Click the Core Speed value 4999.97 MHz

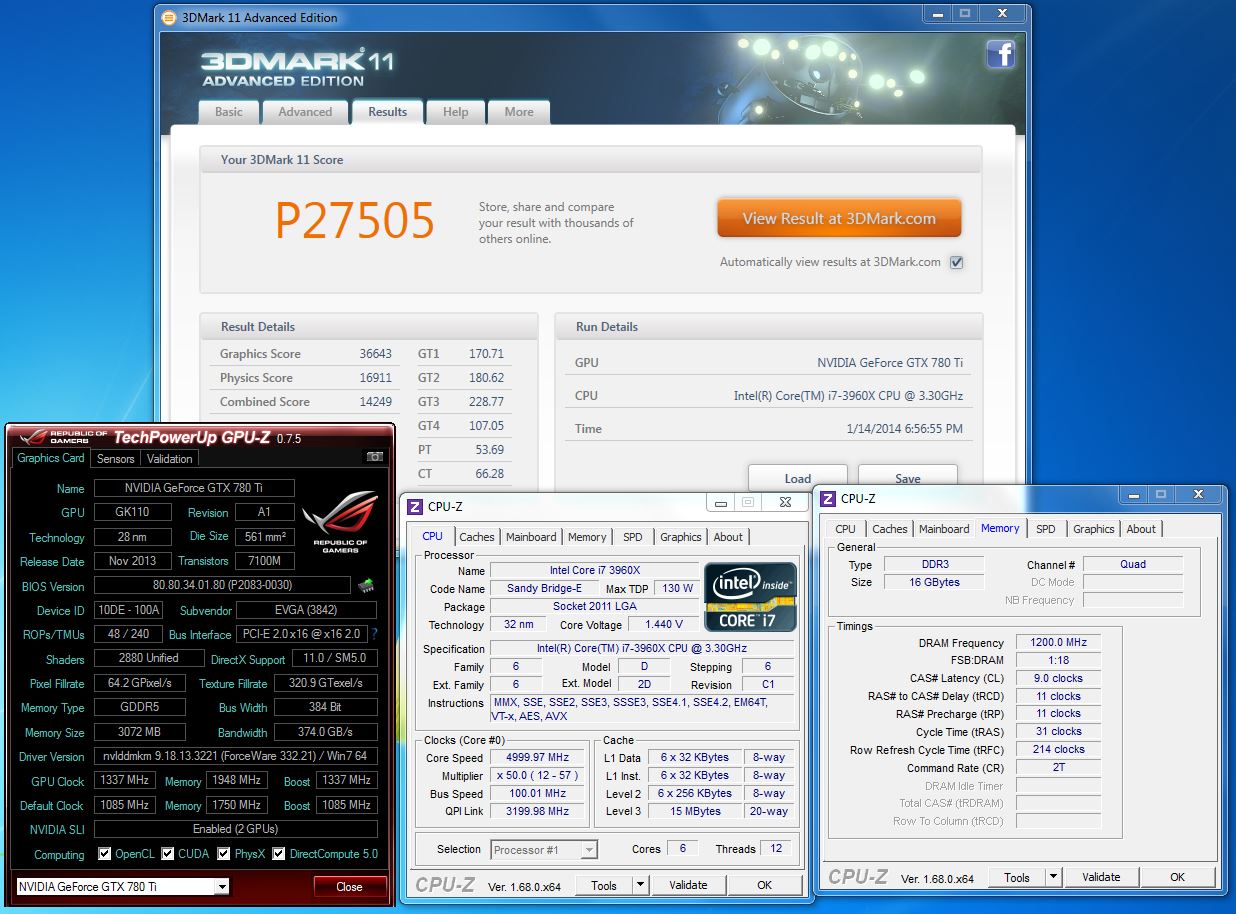[x=538, y=757]
